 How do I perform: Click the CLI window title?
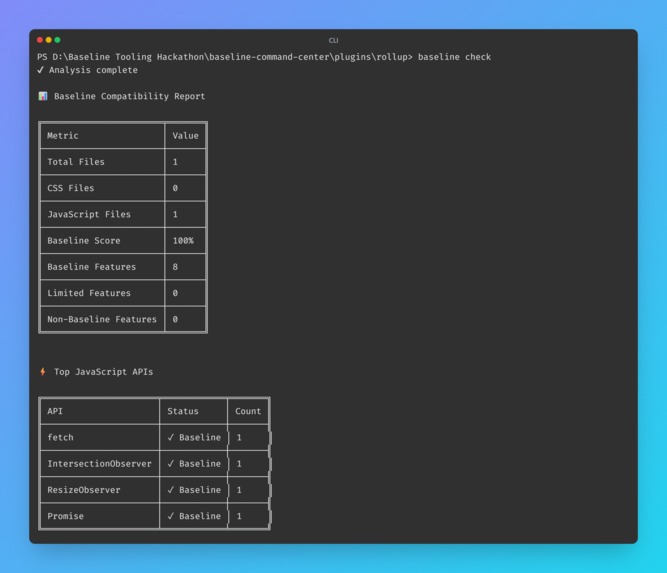coord(334,40)
